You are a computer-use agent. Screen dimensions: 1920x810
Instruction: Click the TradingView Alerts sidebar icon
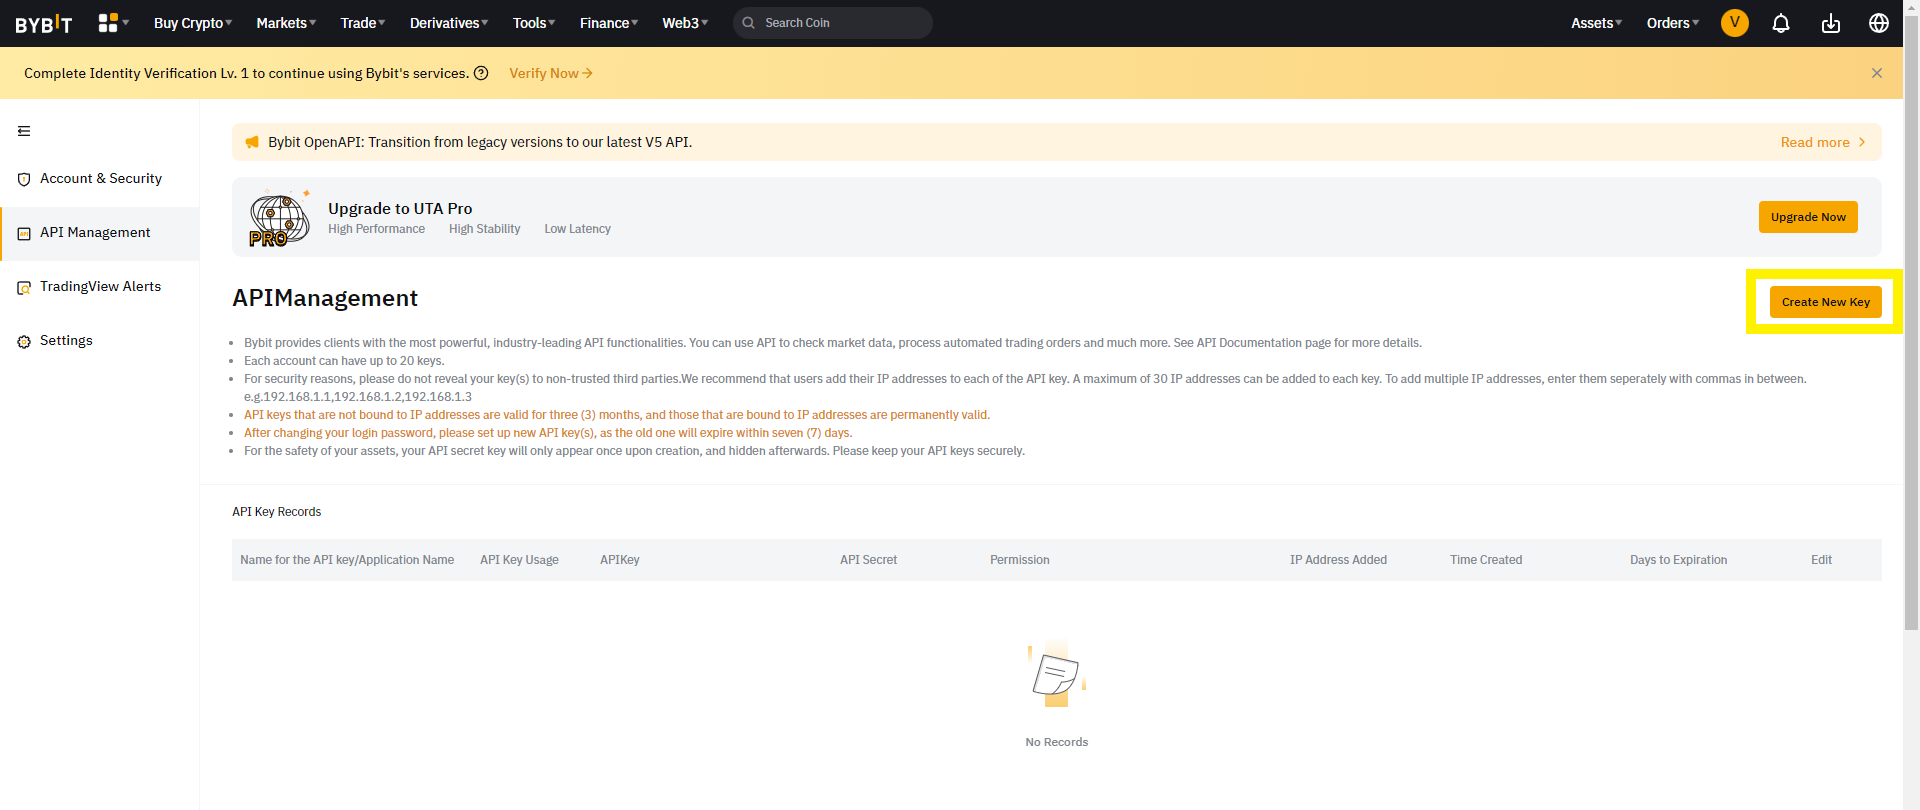[x=24, y=287]
